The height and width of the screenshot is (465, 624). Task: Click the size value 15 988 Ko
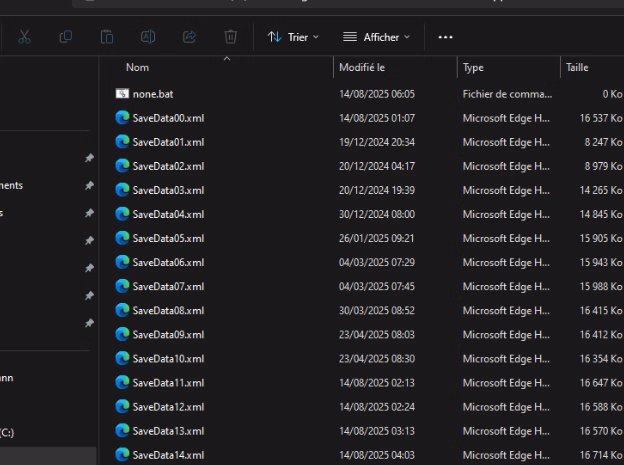pos(601,287)
